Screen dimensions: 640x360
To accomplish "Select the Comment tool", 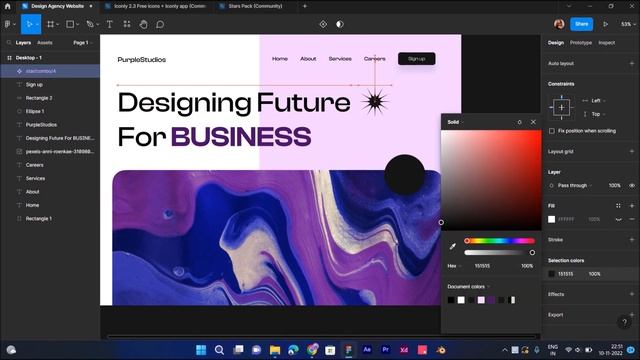I will point(160,24).
